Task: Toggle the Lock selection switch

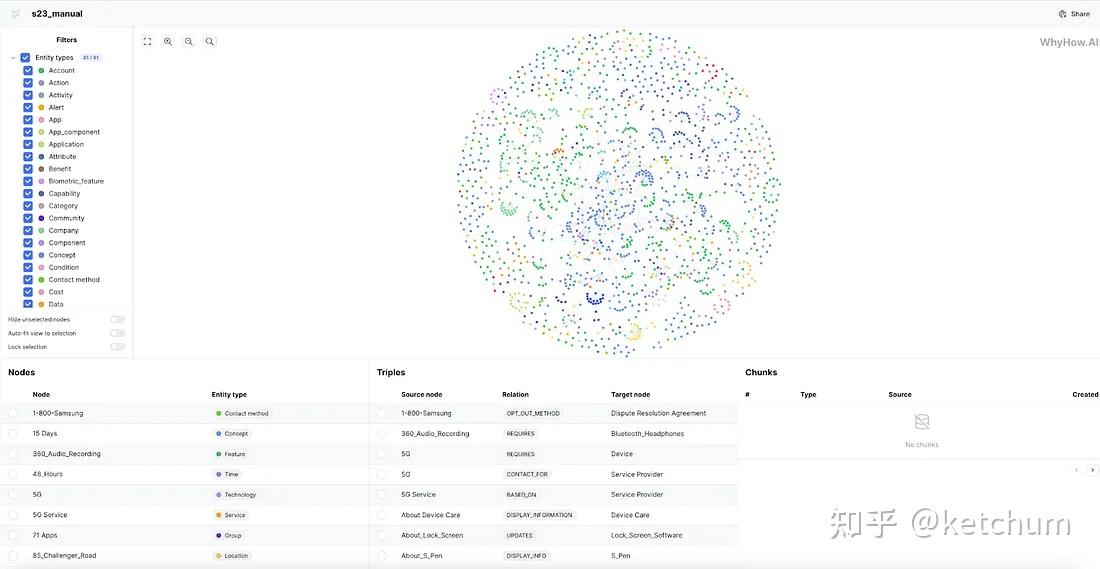Action: 117,347
